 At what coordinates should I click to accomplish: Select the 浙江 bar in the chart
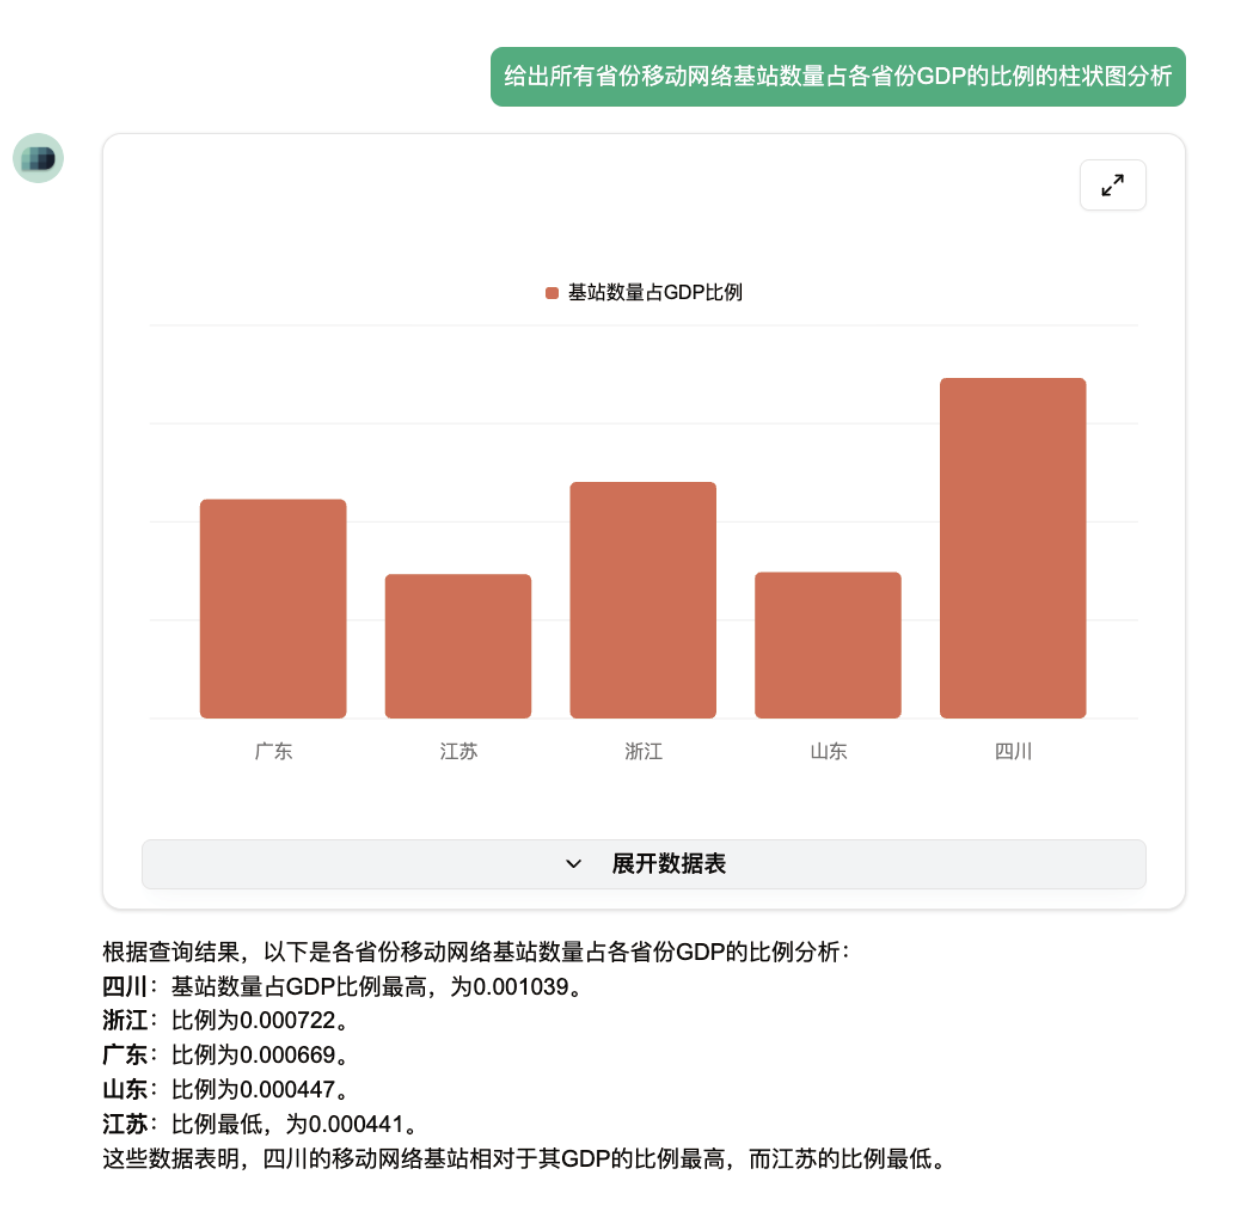tap(643, 600)
